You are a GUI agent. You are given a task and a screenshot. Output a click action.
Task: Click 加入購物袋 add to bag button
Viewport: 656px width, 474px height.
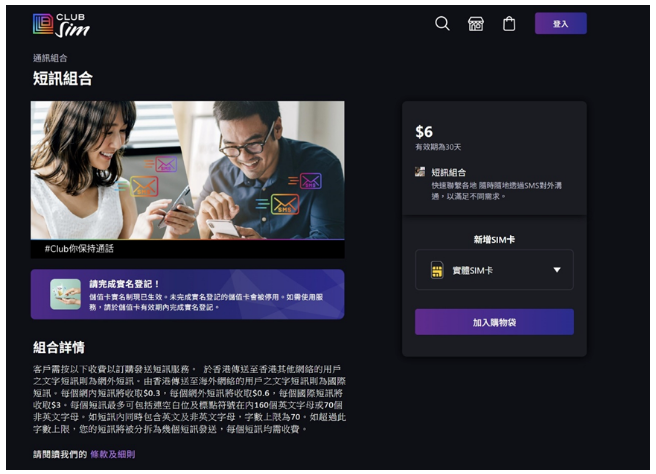(494, 322)
